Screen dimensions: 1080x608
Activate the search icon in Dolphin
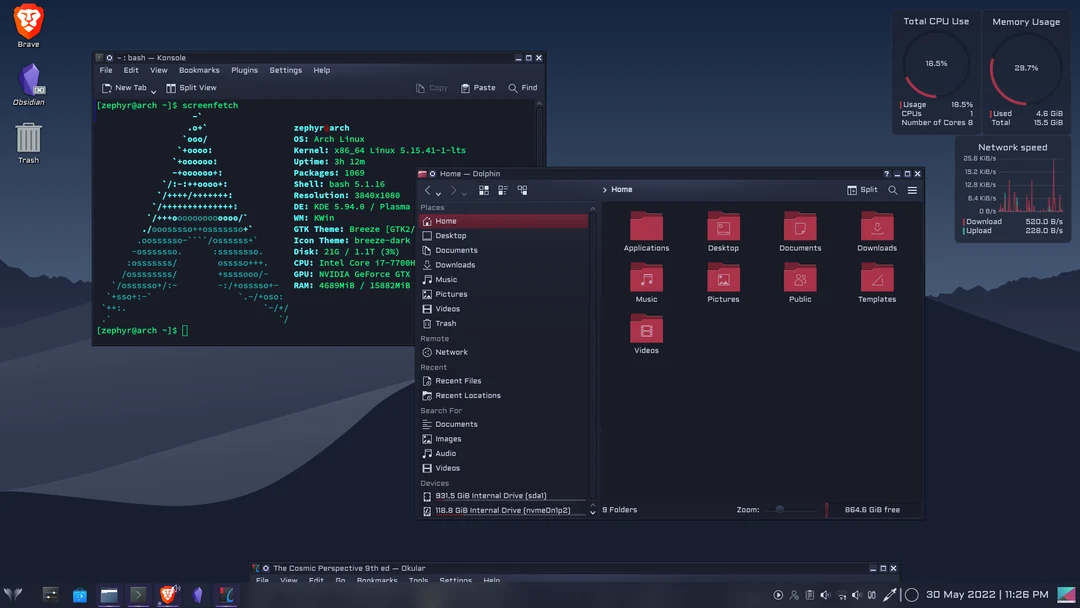tap(893, 189)
